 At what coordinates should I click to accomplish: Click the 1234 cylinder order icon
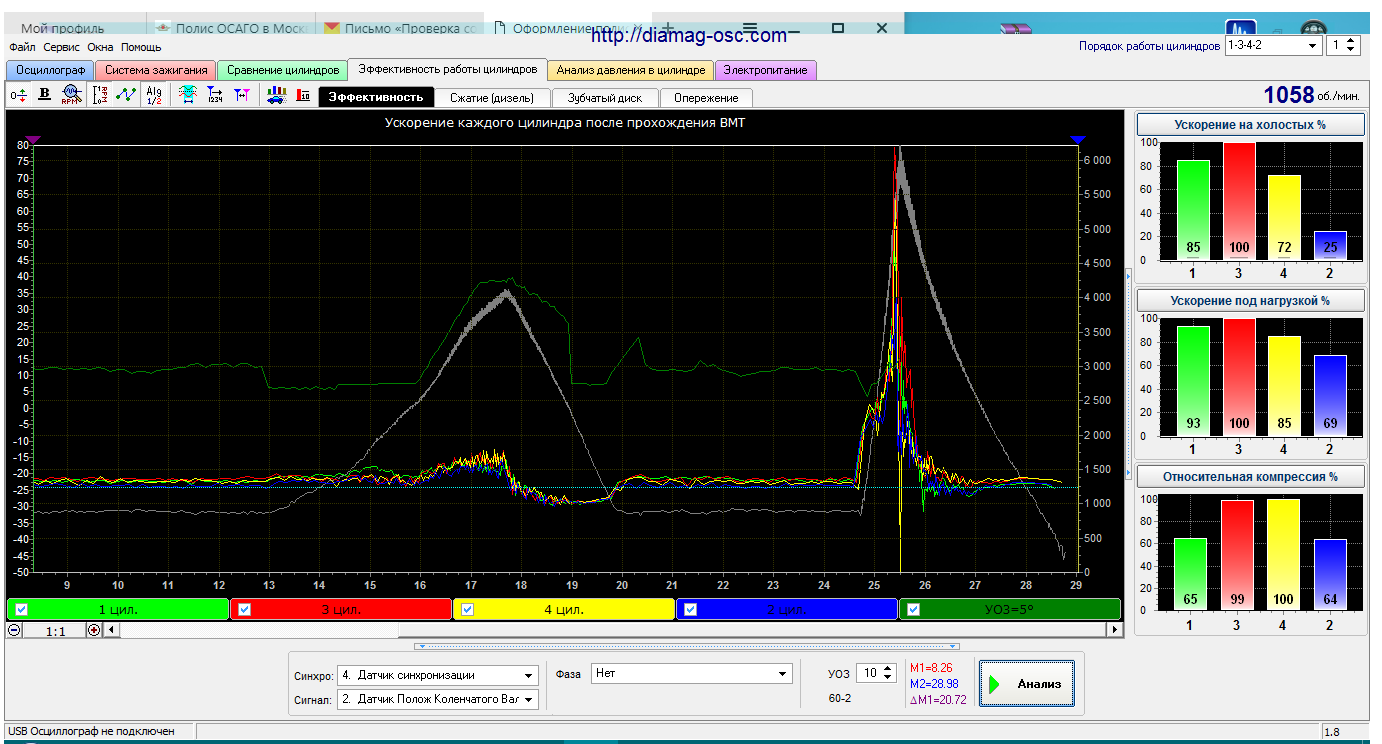[214, 95]
